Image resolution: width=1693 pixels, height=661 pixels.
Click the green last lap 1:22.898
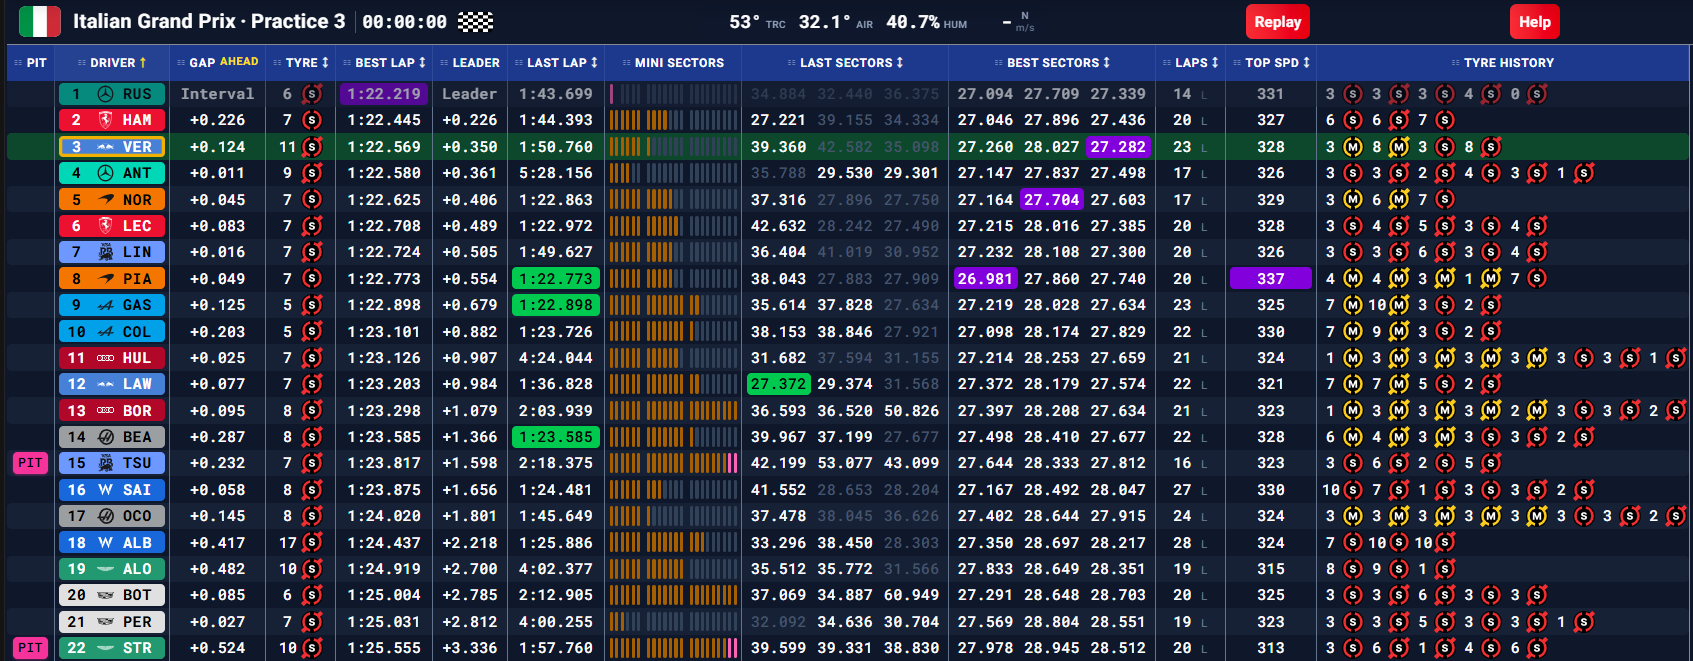[x=556, y=305]
